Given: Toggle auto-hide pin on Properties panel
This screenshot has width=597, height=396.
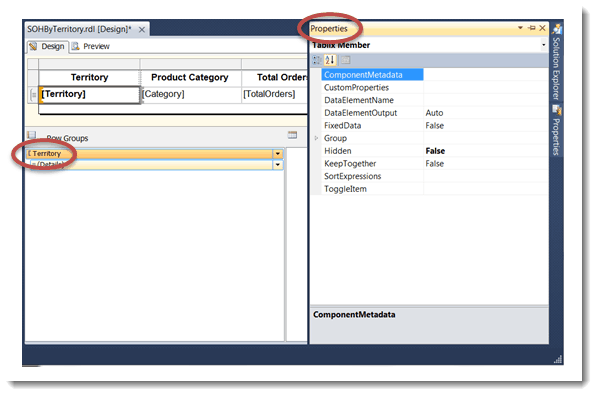Looking at the screenshot, I should (532, 28).
